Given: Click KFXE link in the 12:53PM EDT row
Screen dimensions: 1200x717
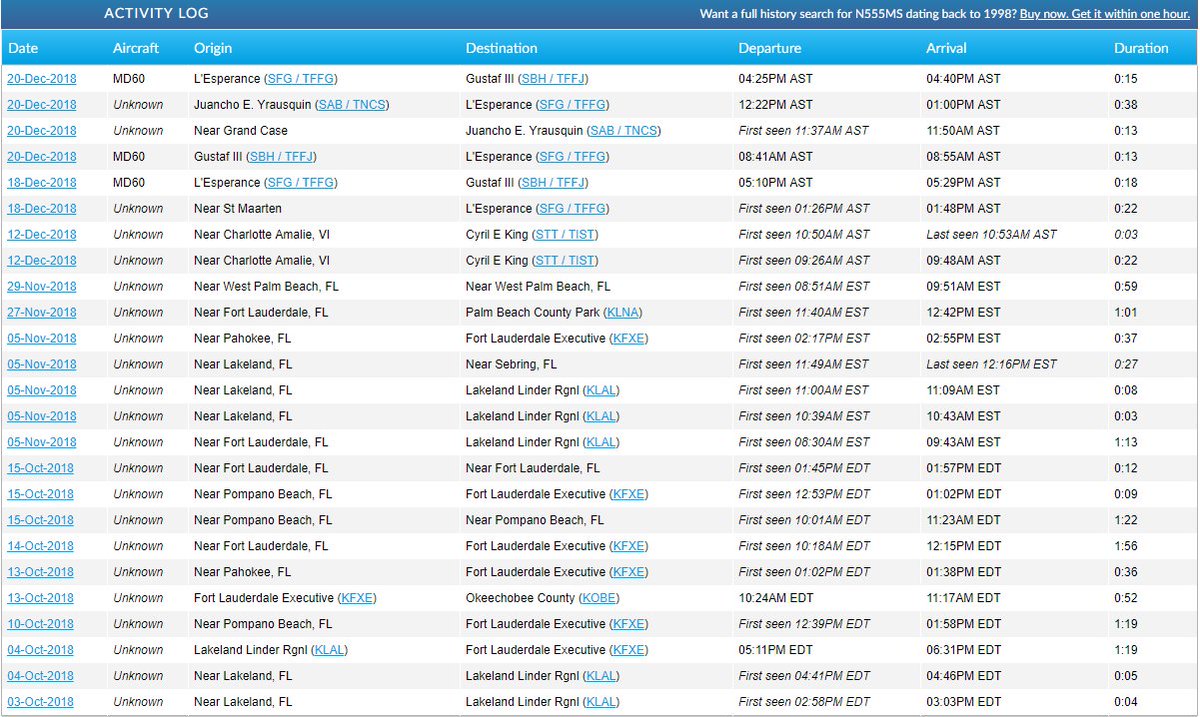Looking at the screenshot, I should [x=629, y=495].
